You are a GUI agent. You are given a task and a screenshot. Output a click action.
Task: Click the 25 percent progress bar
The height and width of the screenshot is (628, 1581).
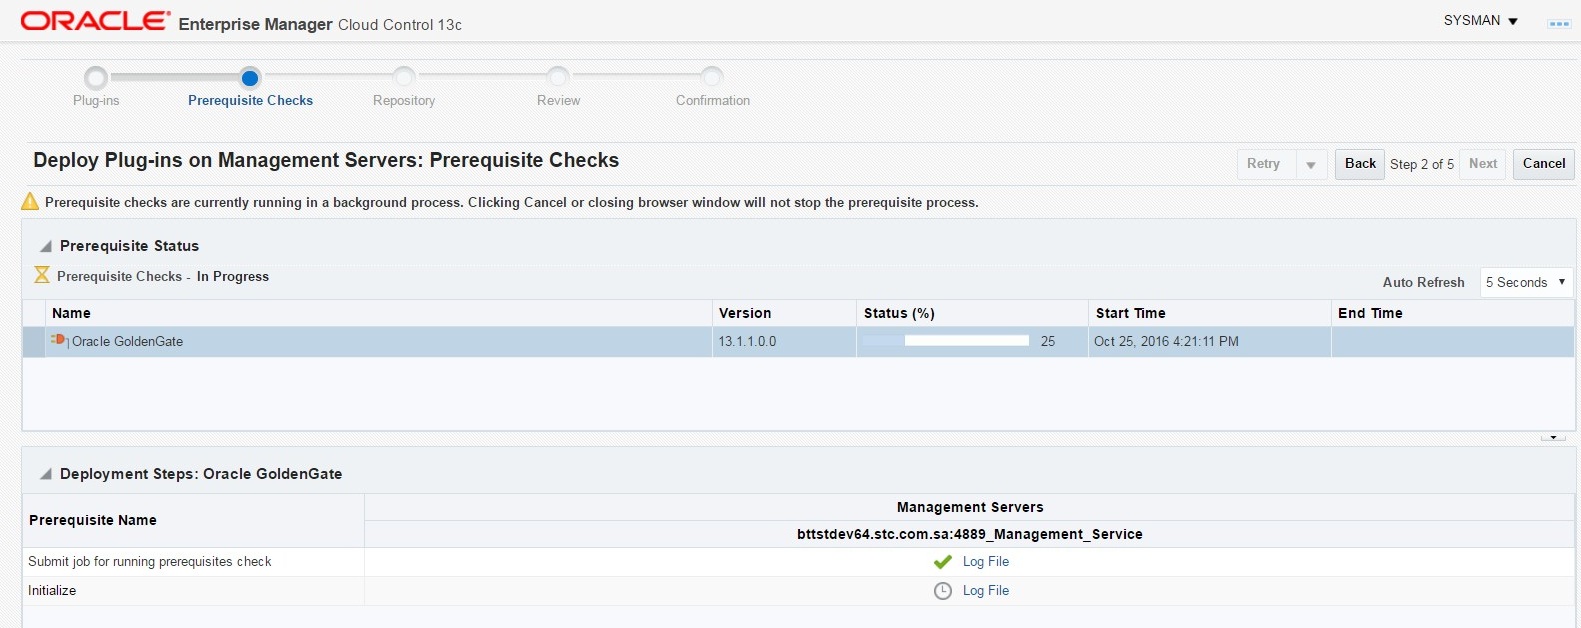[946, 341]
